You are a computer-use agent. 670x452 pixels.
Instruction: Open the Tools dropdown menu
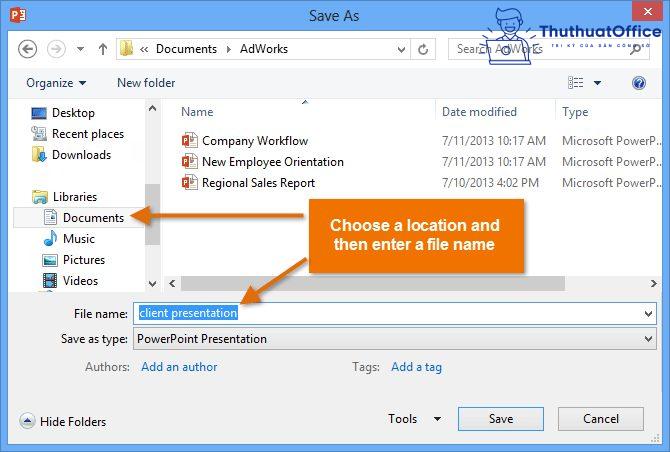[414, 419]
